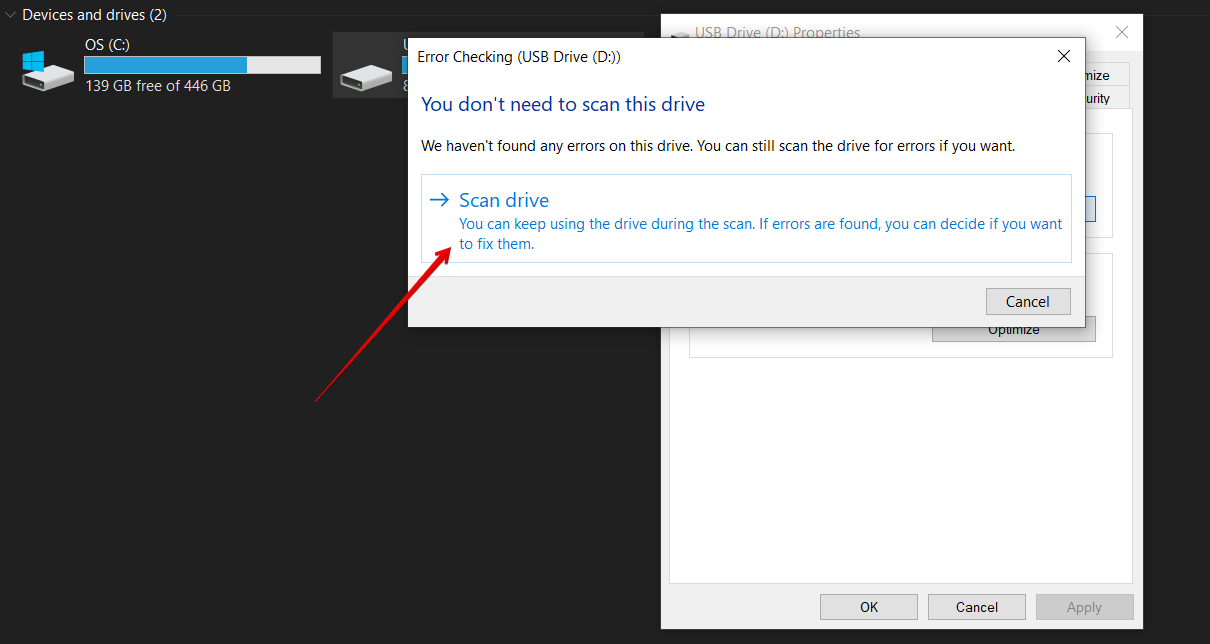Screen dimensions: 1210x644
Task: Select the USB Drive (D:) drive icon
Action: click(x=366, y=76)
